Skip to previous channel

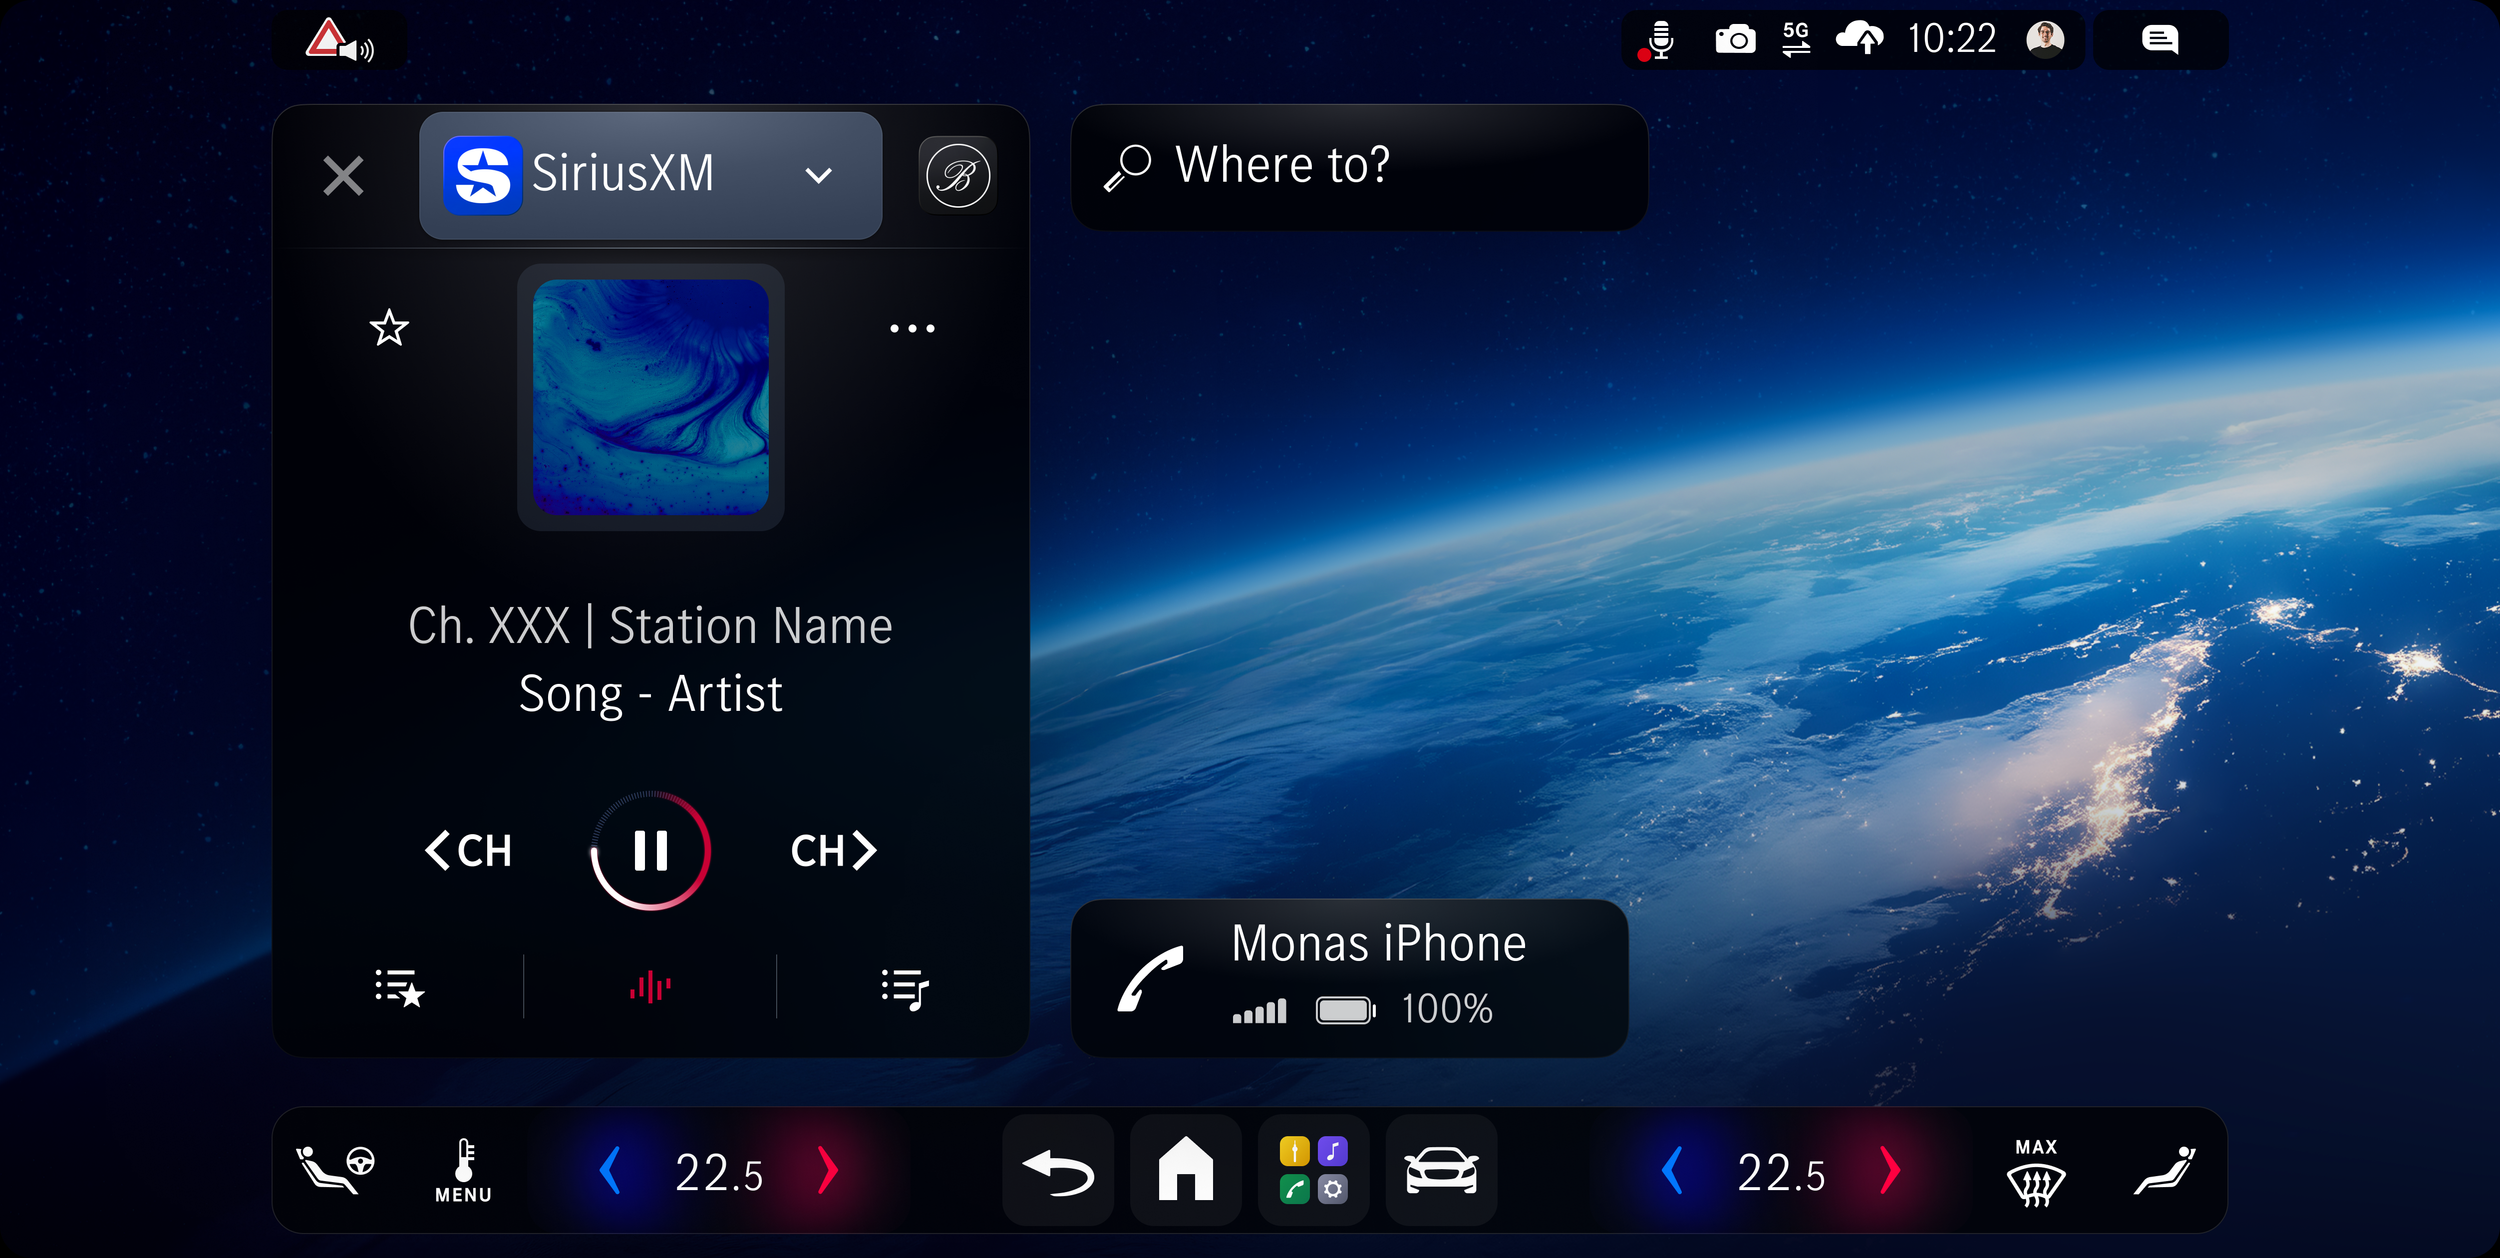(x=468, y=851)
